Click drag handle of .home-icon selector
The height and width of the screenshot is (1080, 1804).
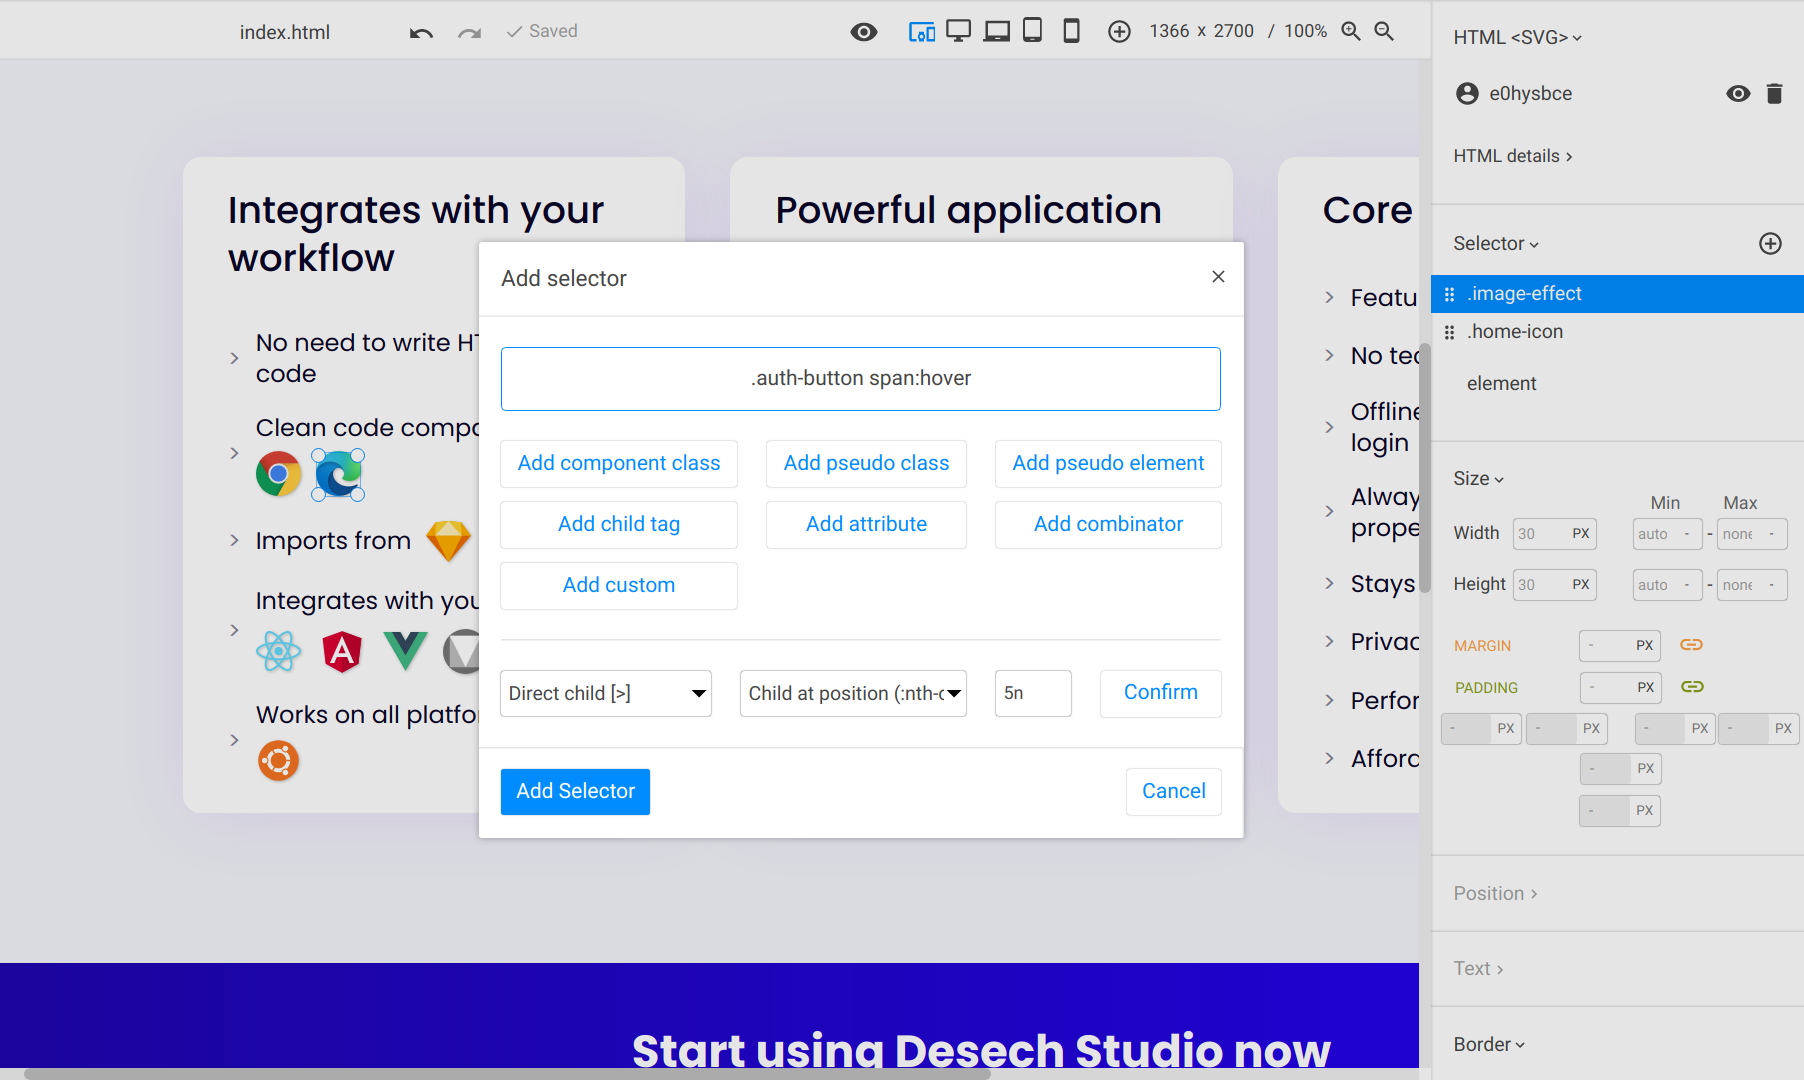click(1449, 332)
